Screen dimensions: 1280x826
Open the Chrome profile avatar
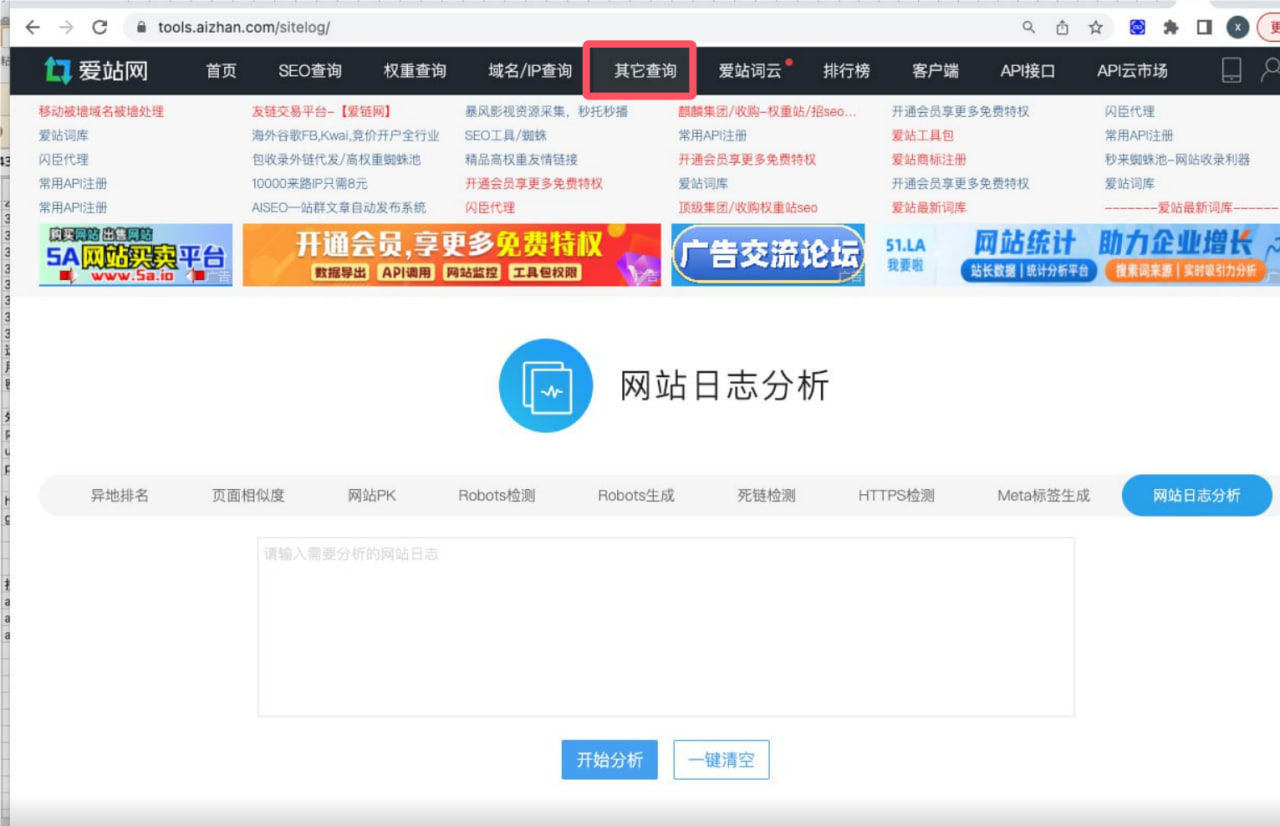tap(1238, 27)
